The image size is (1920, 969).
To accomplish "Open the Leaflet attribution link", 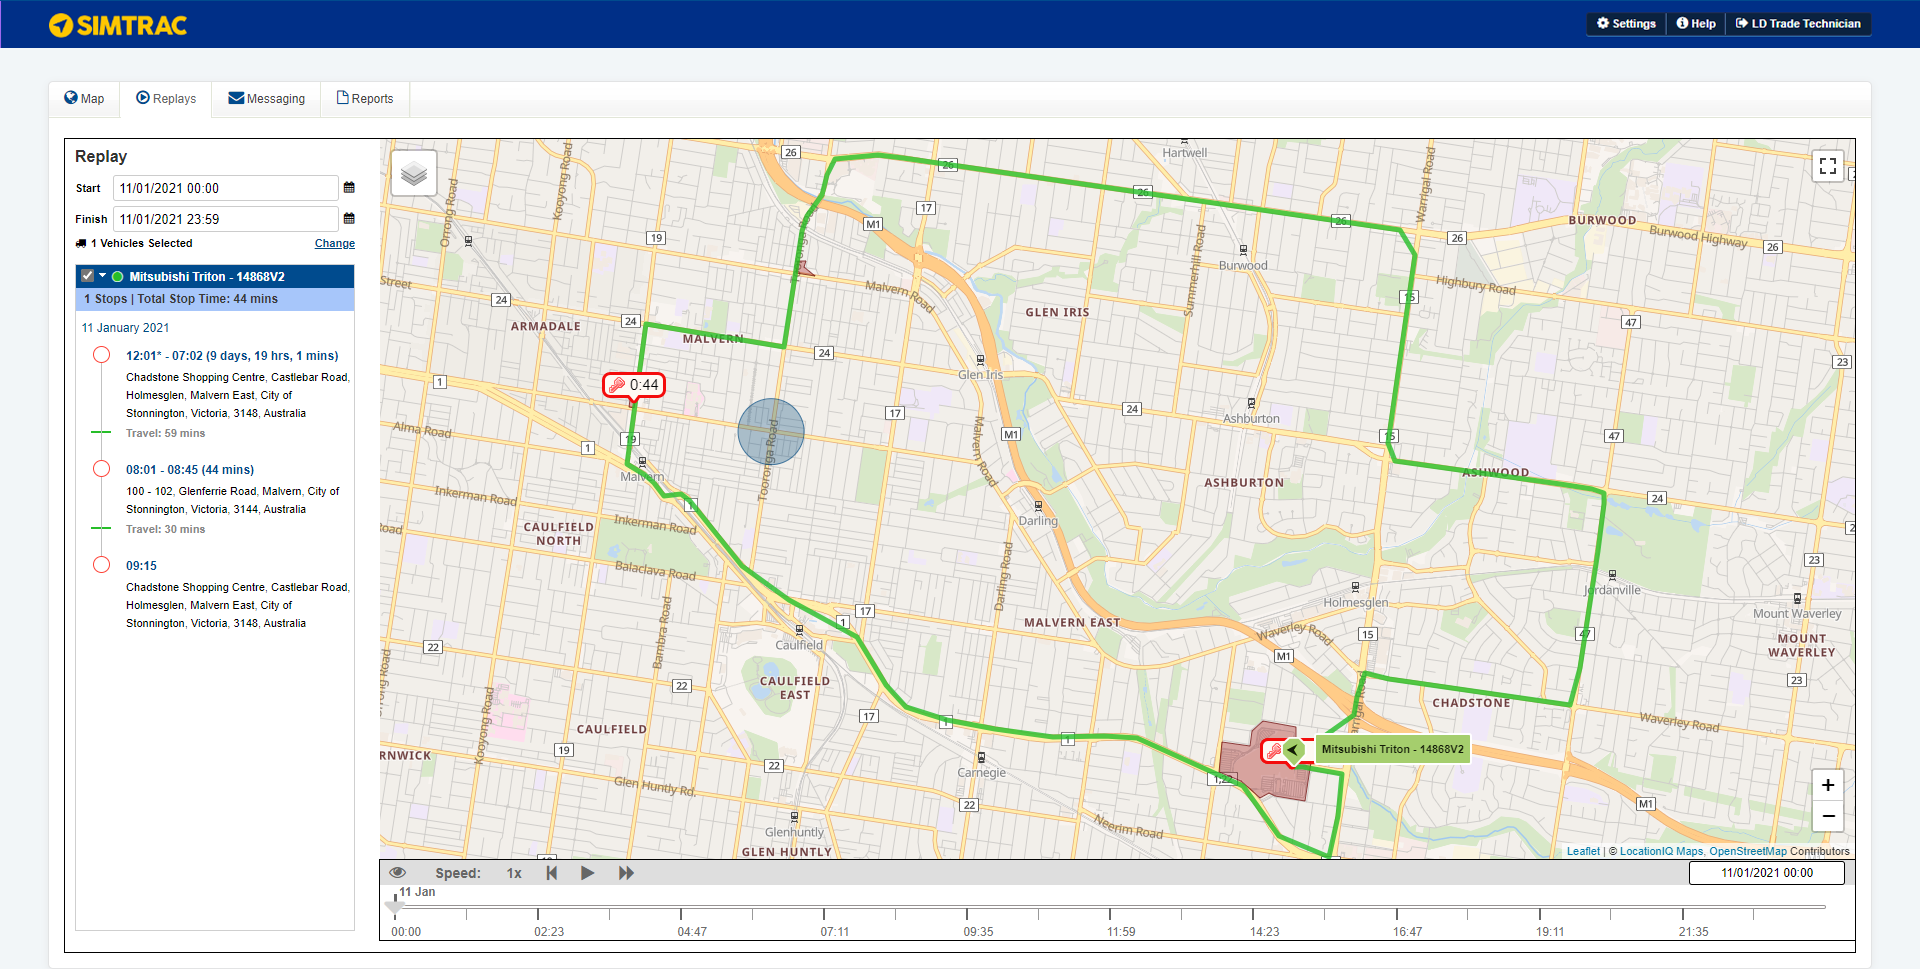I will pyautogui.click(x=1583, y=852).
